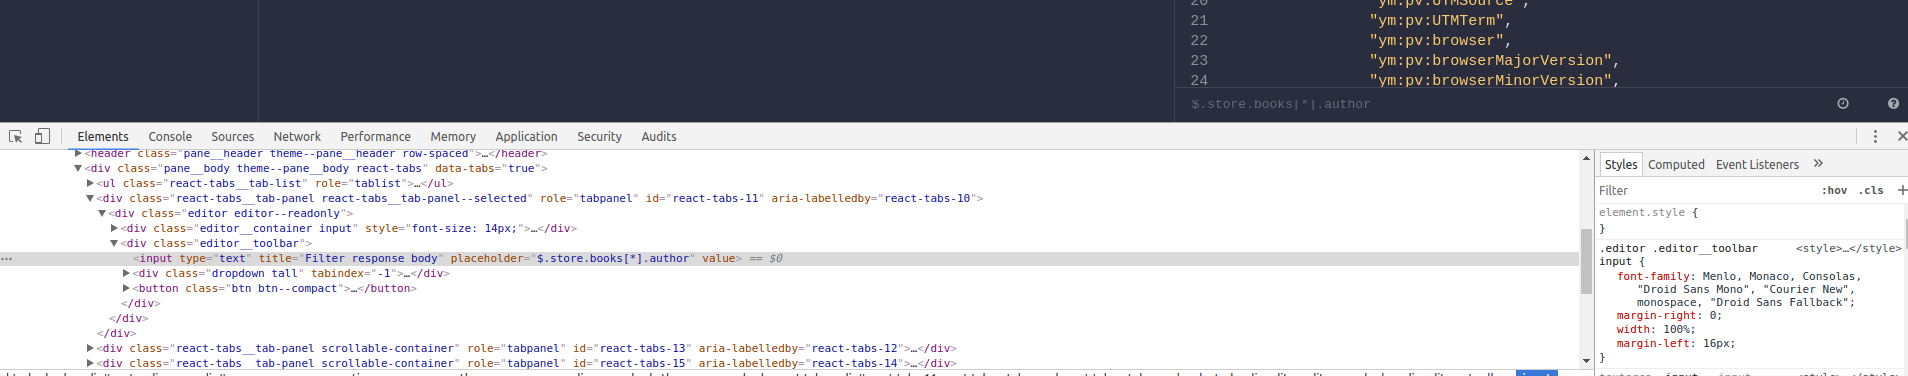Screen dimensions: 1908x376
Task: Click the scroll-up arrow of Elements panel scrollbar
Action: click(x=1586, y=158)
